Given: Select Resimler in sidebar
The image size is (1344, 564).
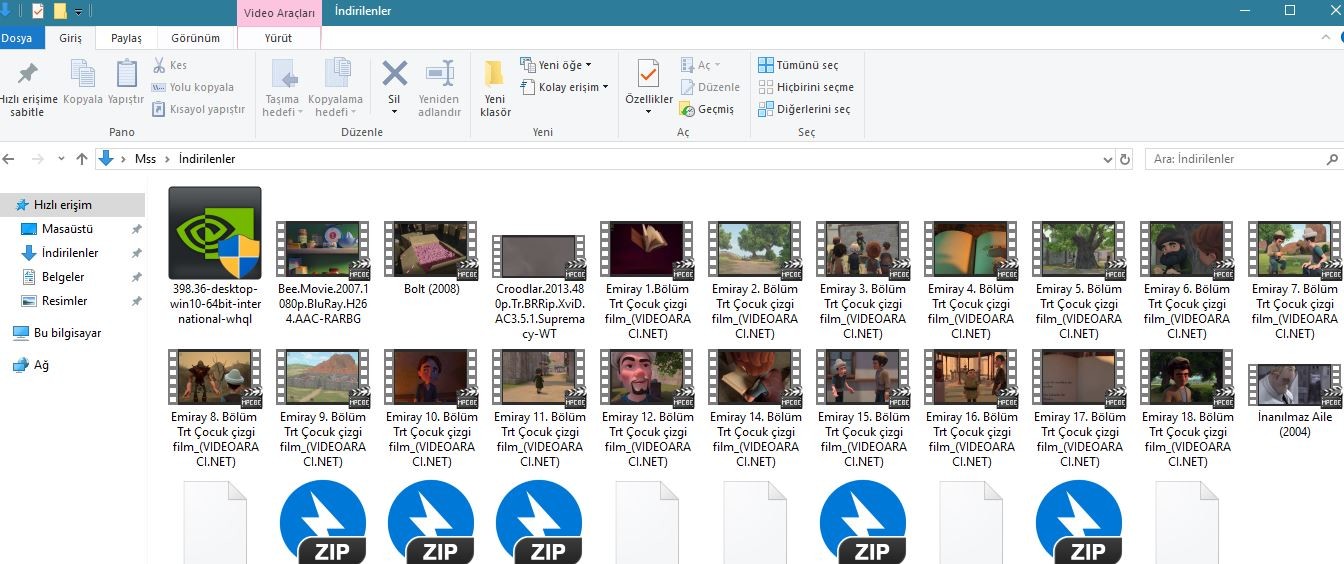Looking at the screenshot, I should pyautogui.click(x=72, y=301).
